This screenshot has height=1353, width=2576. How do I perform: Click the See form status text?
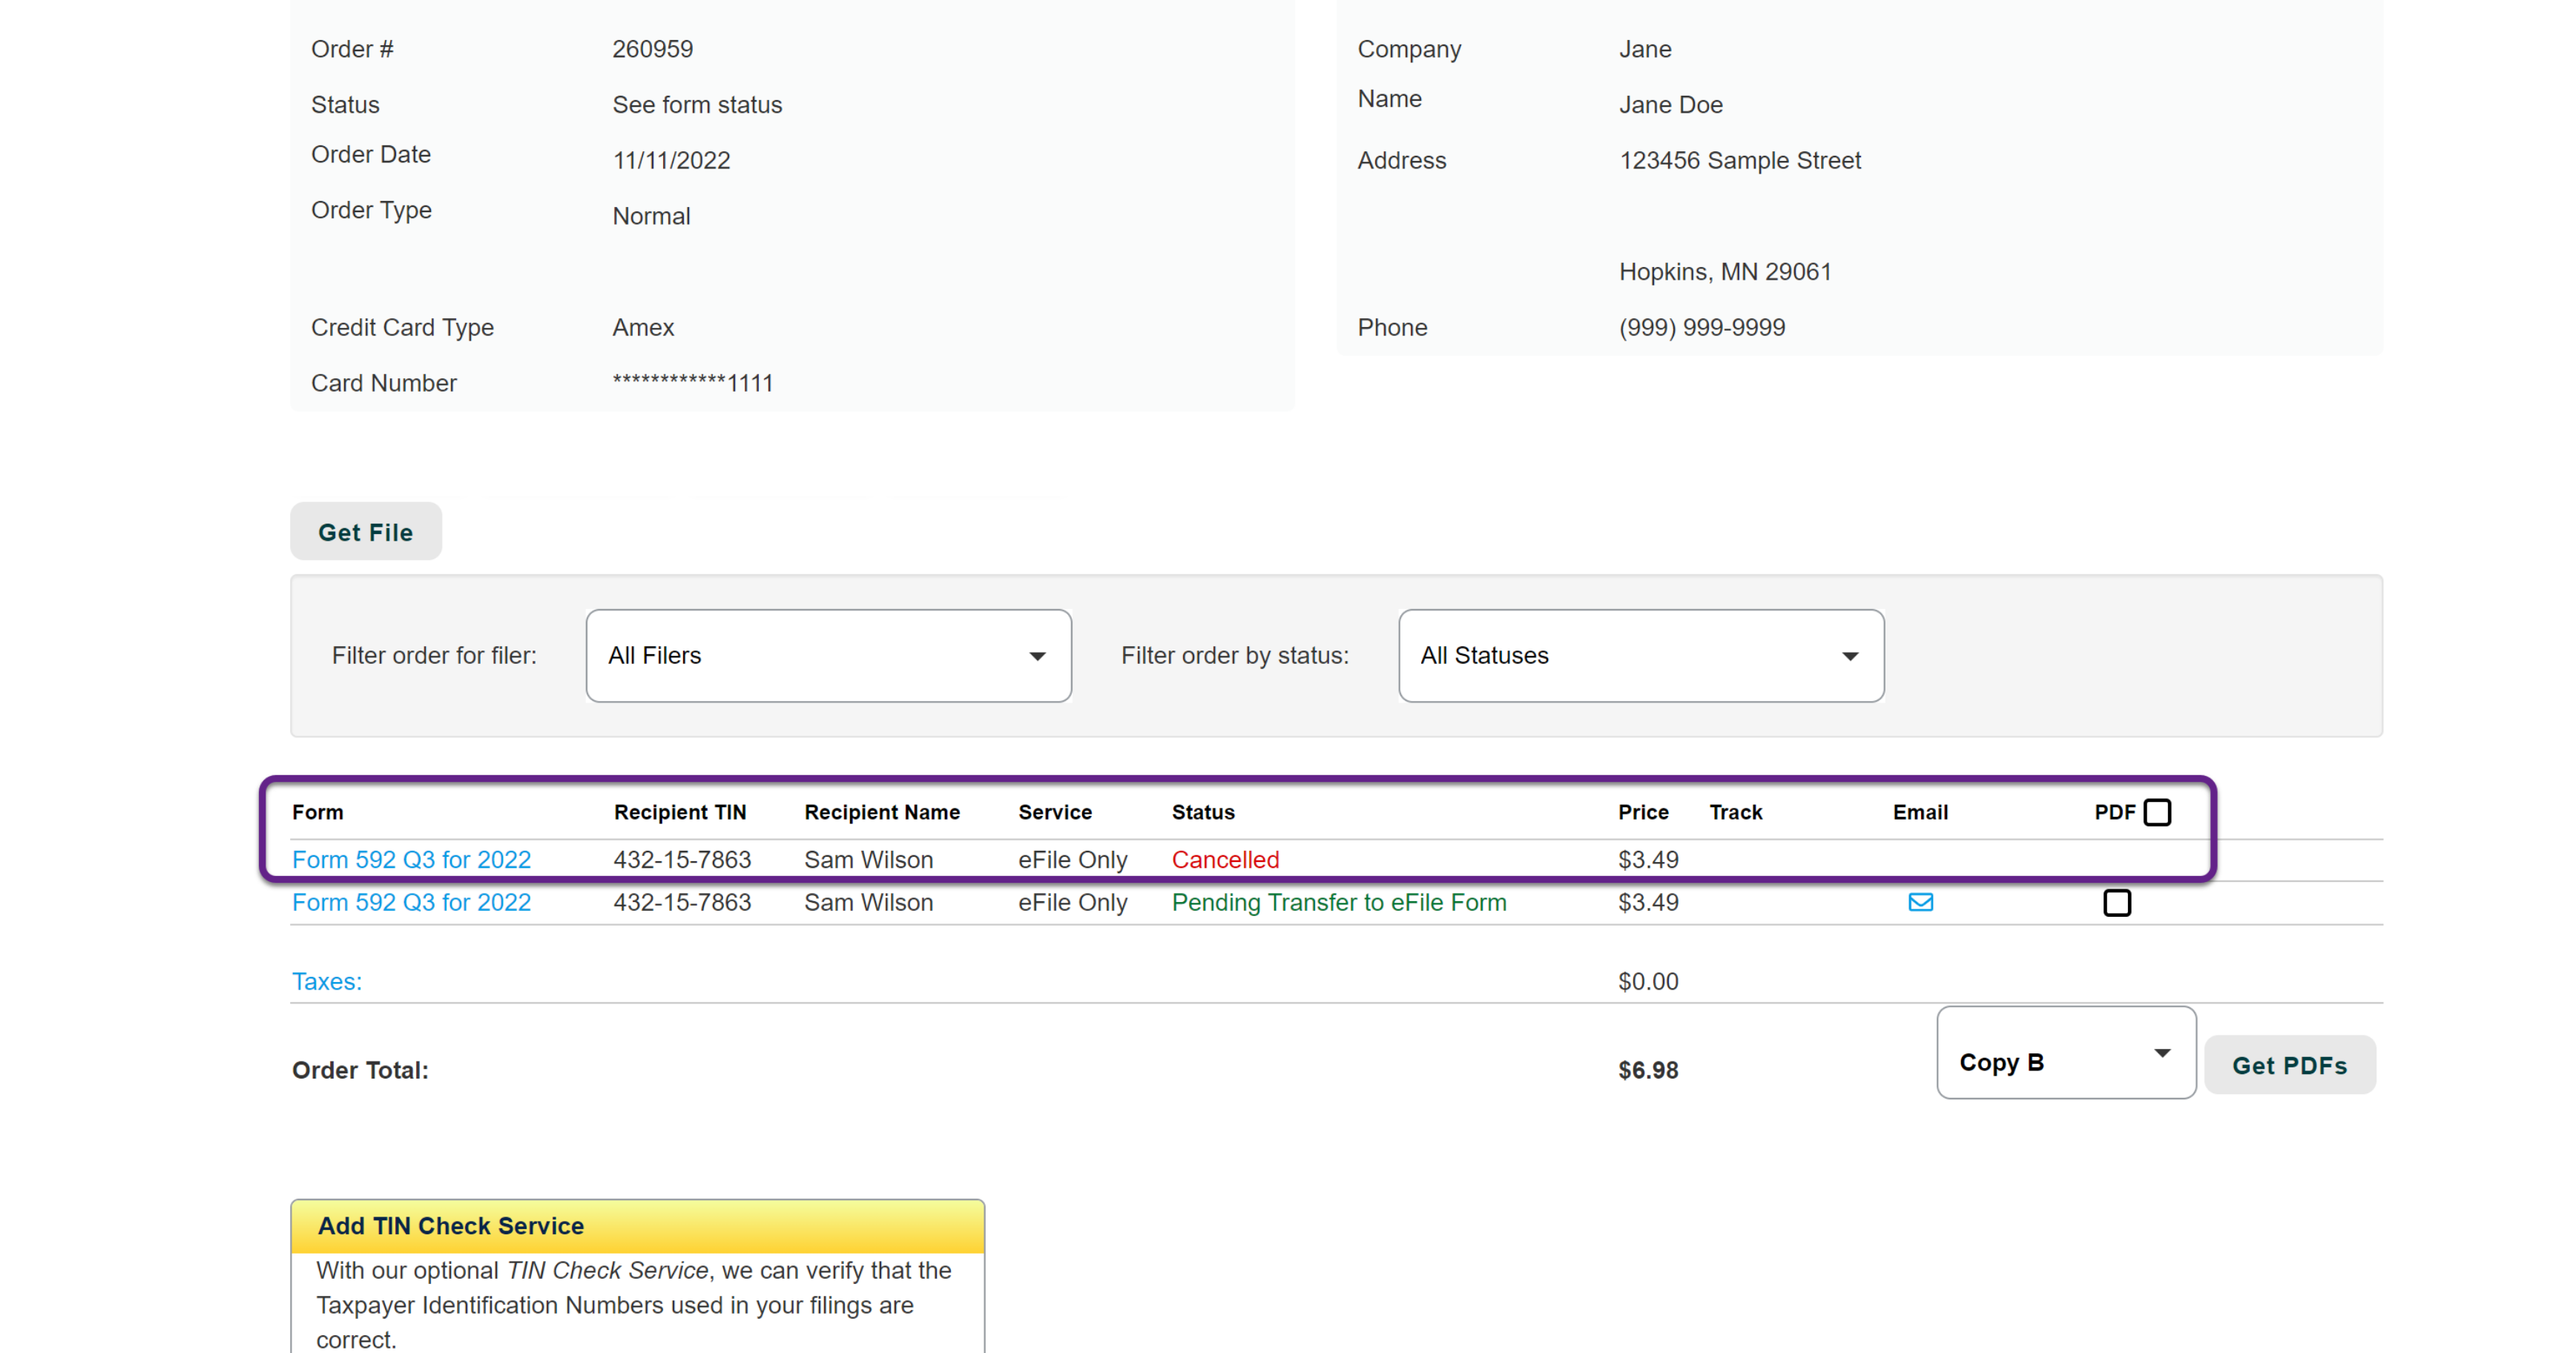click(697, 104)
